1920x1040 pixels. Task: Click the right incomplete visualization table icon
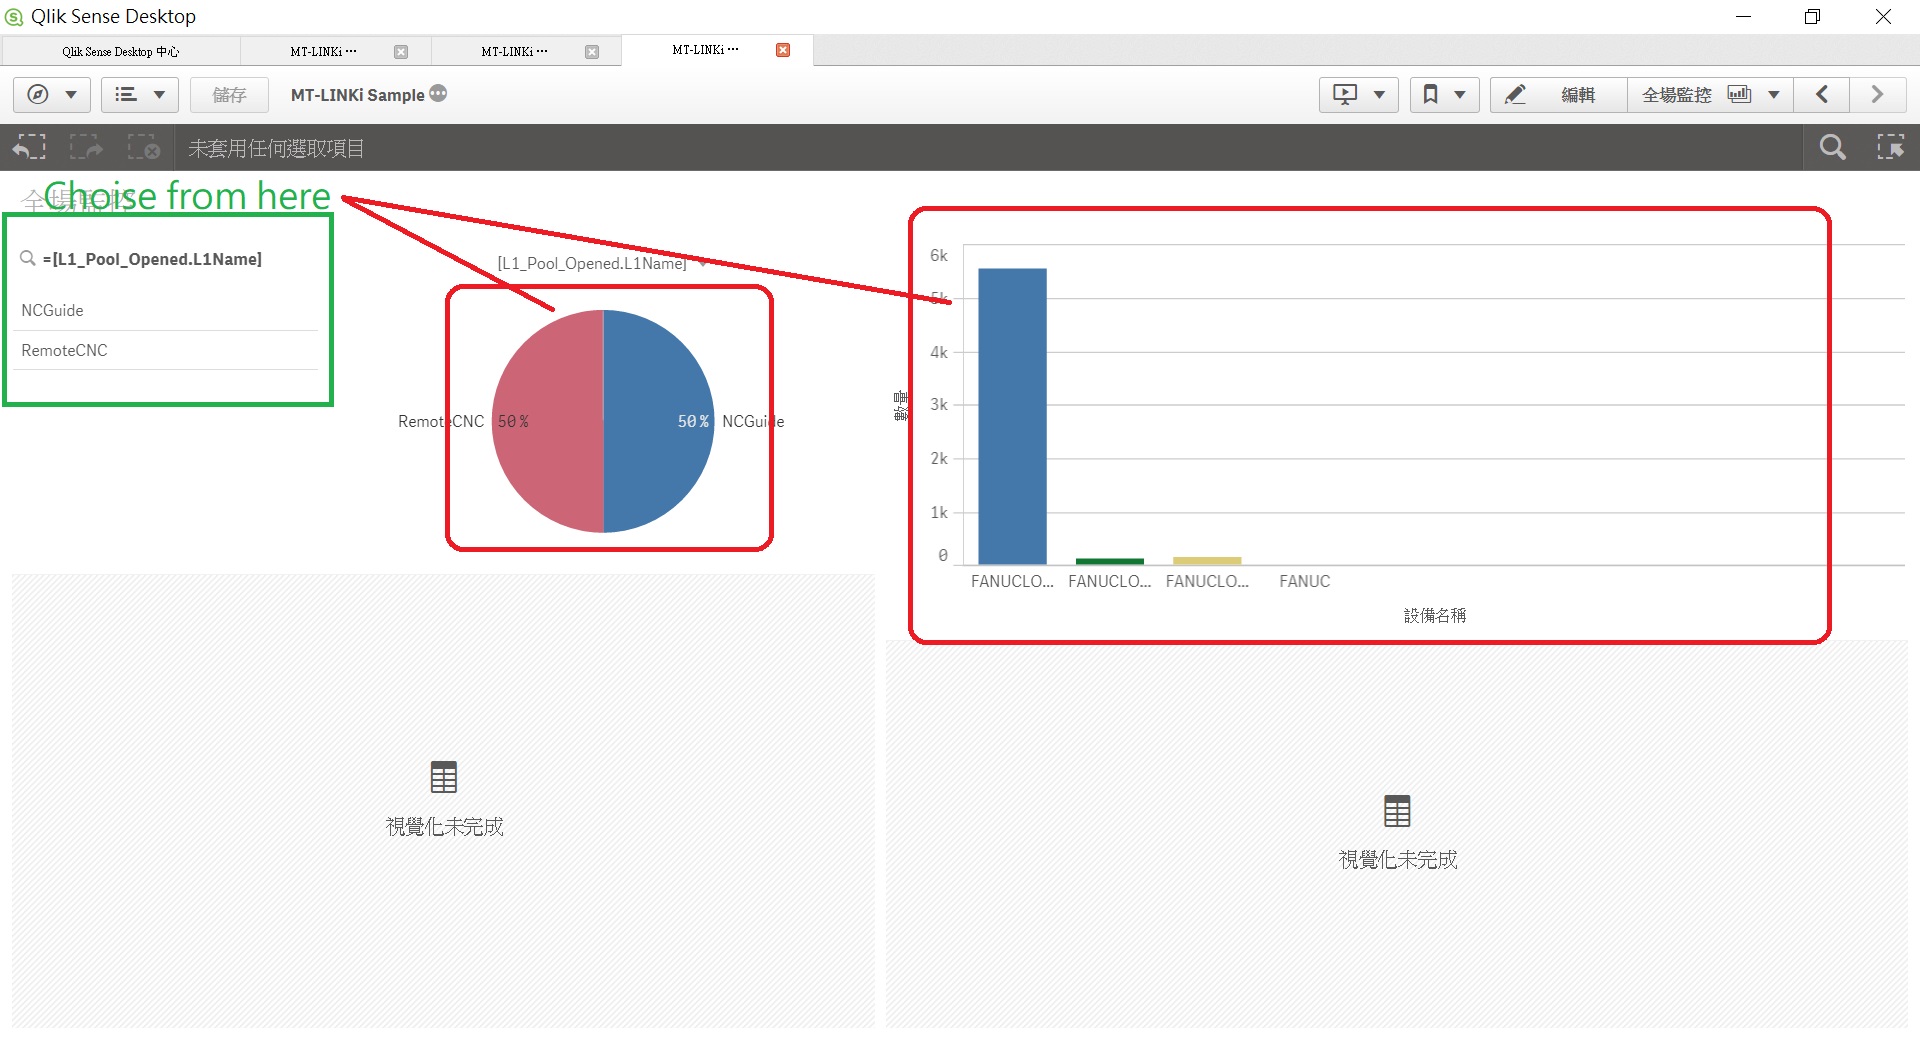click(x=1397, y=811)
